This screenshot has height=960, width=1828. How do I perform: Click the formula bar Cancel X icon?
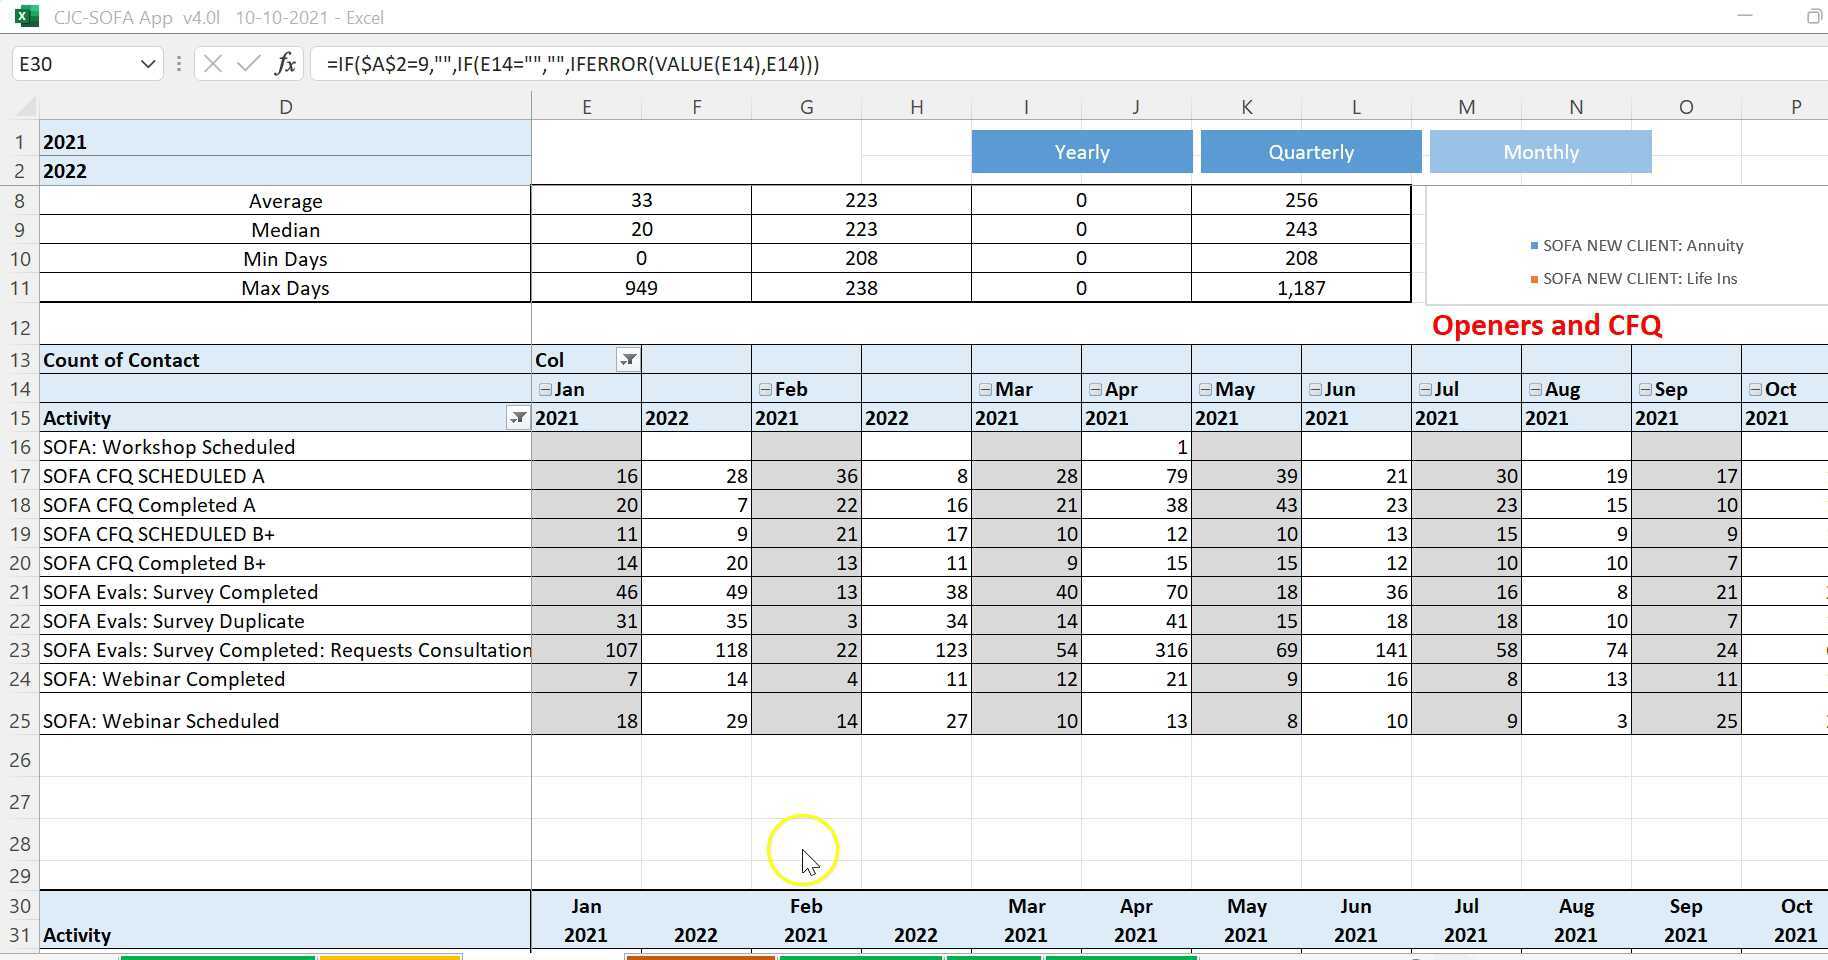click(x=212, y=64)
